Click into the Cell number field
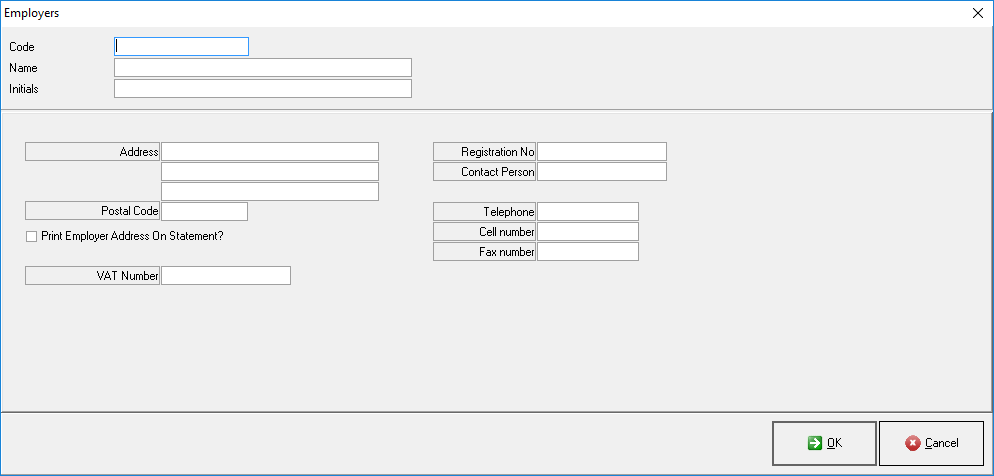The width and height of the screenshot is (994, 476). pos(588,231)
